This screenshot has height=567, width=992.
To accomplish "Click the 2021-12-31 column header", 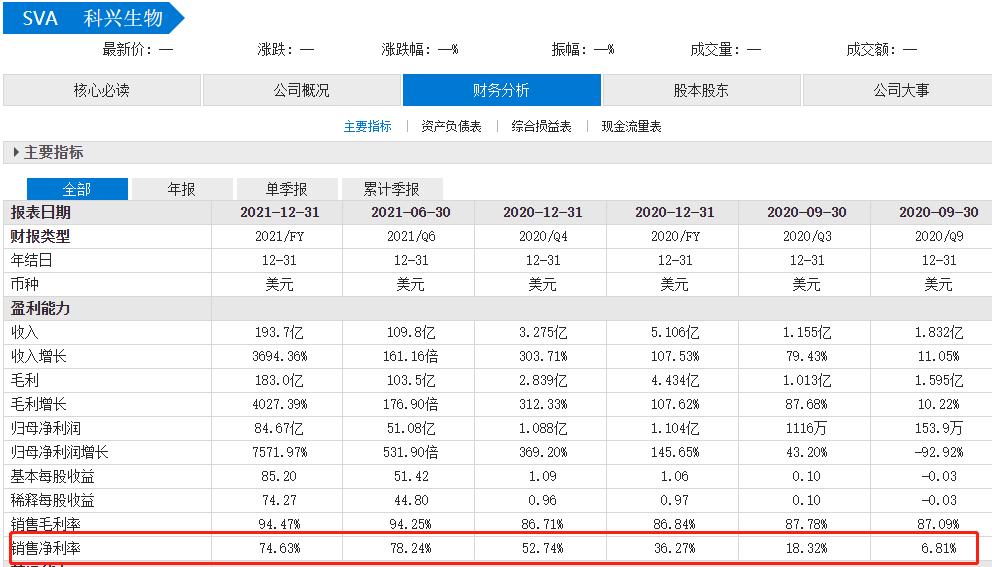I will 280,213.
